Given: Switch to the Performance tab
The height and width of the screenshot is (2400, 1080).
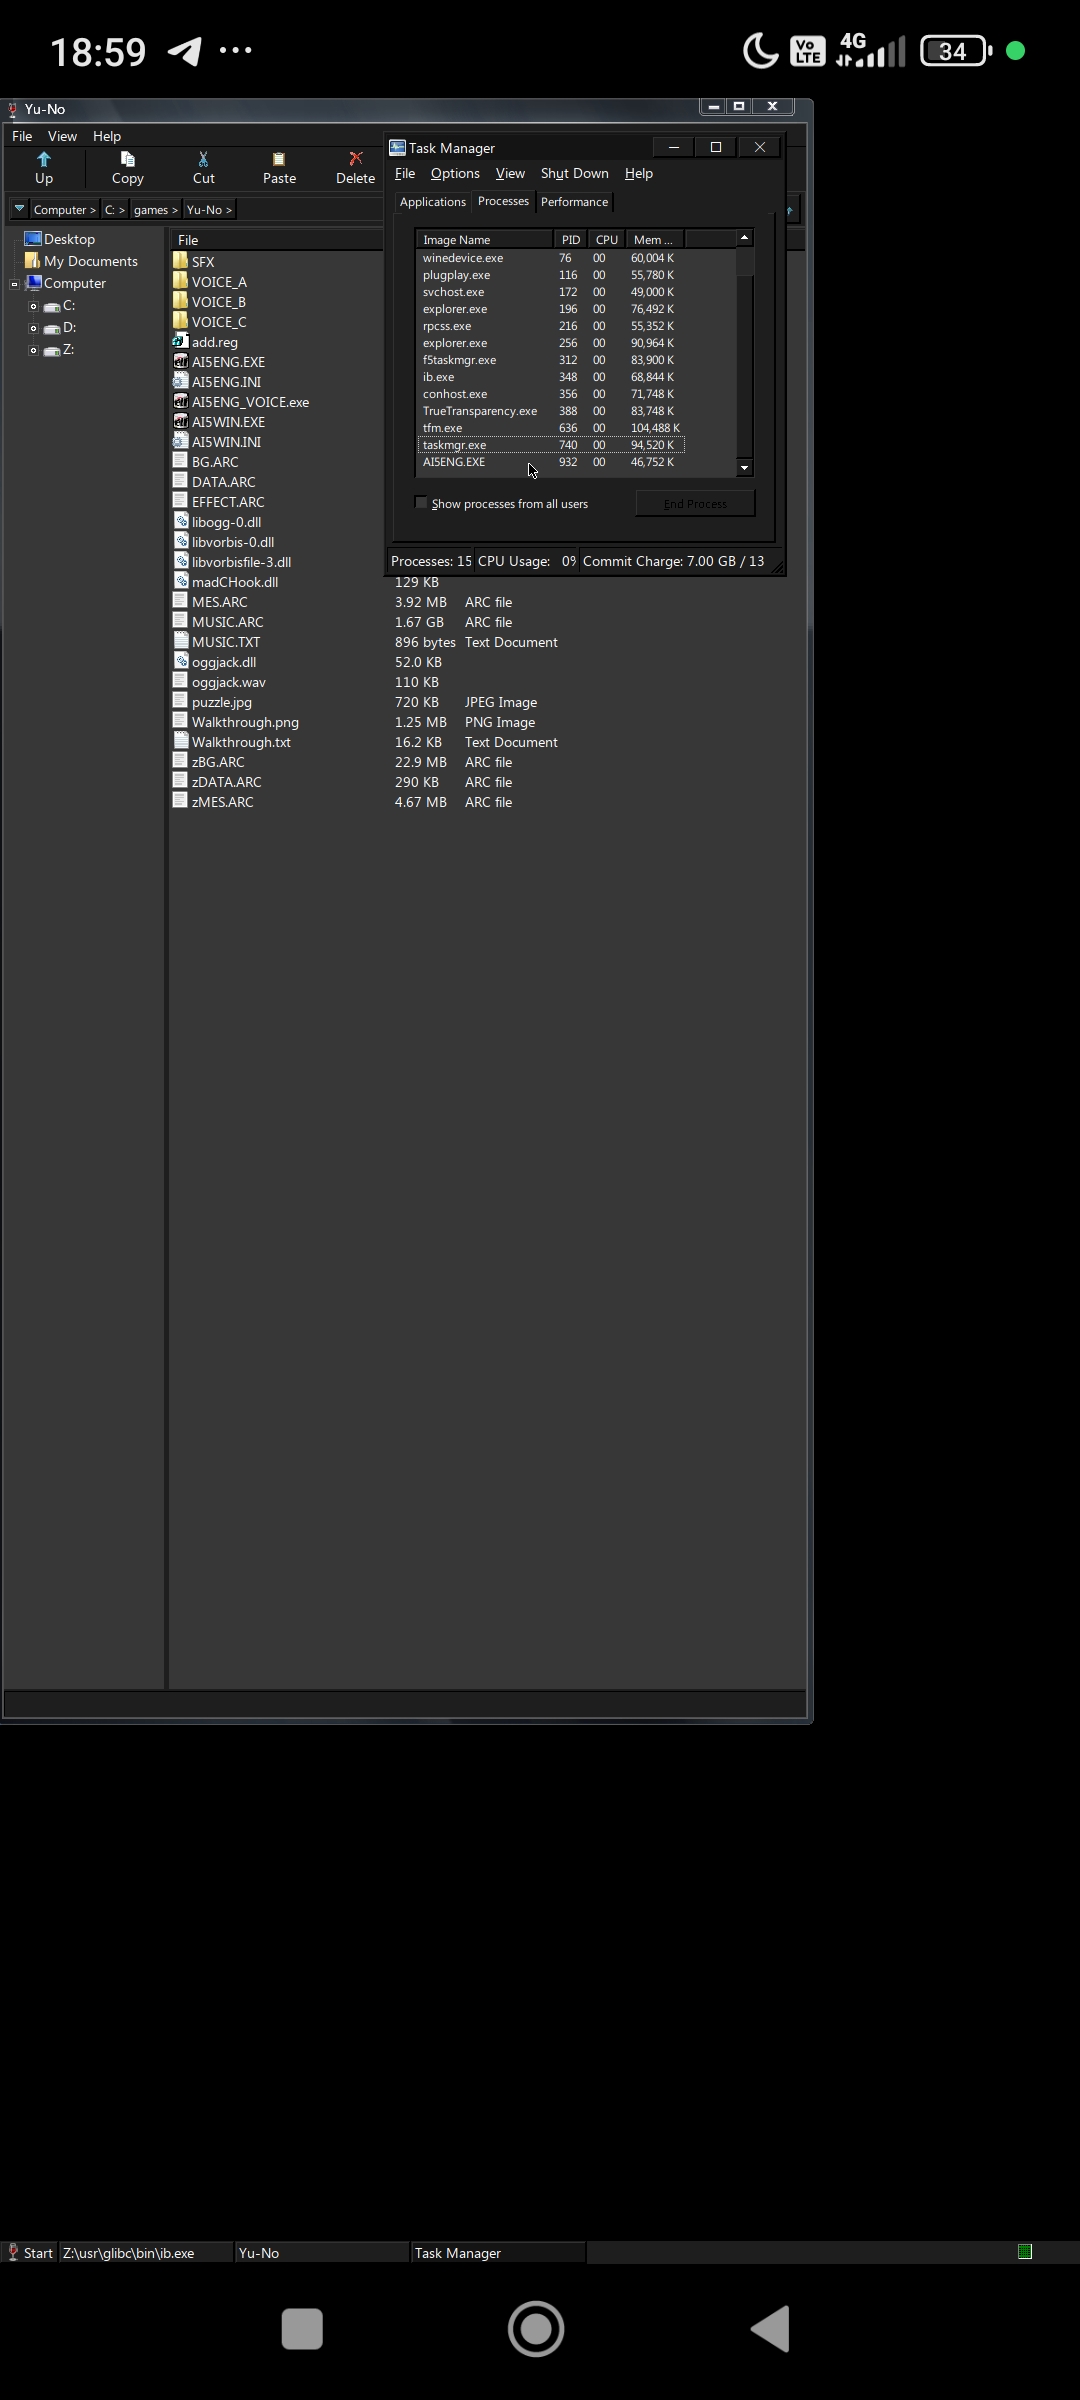Looking at the screenshot, I should point(574,202).
